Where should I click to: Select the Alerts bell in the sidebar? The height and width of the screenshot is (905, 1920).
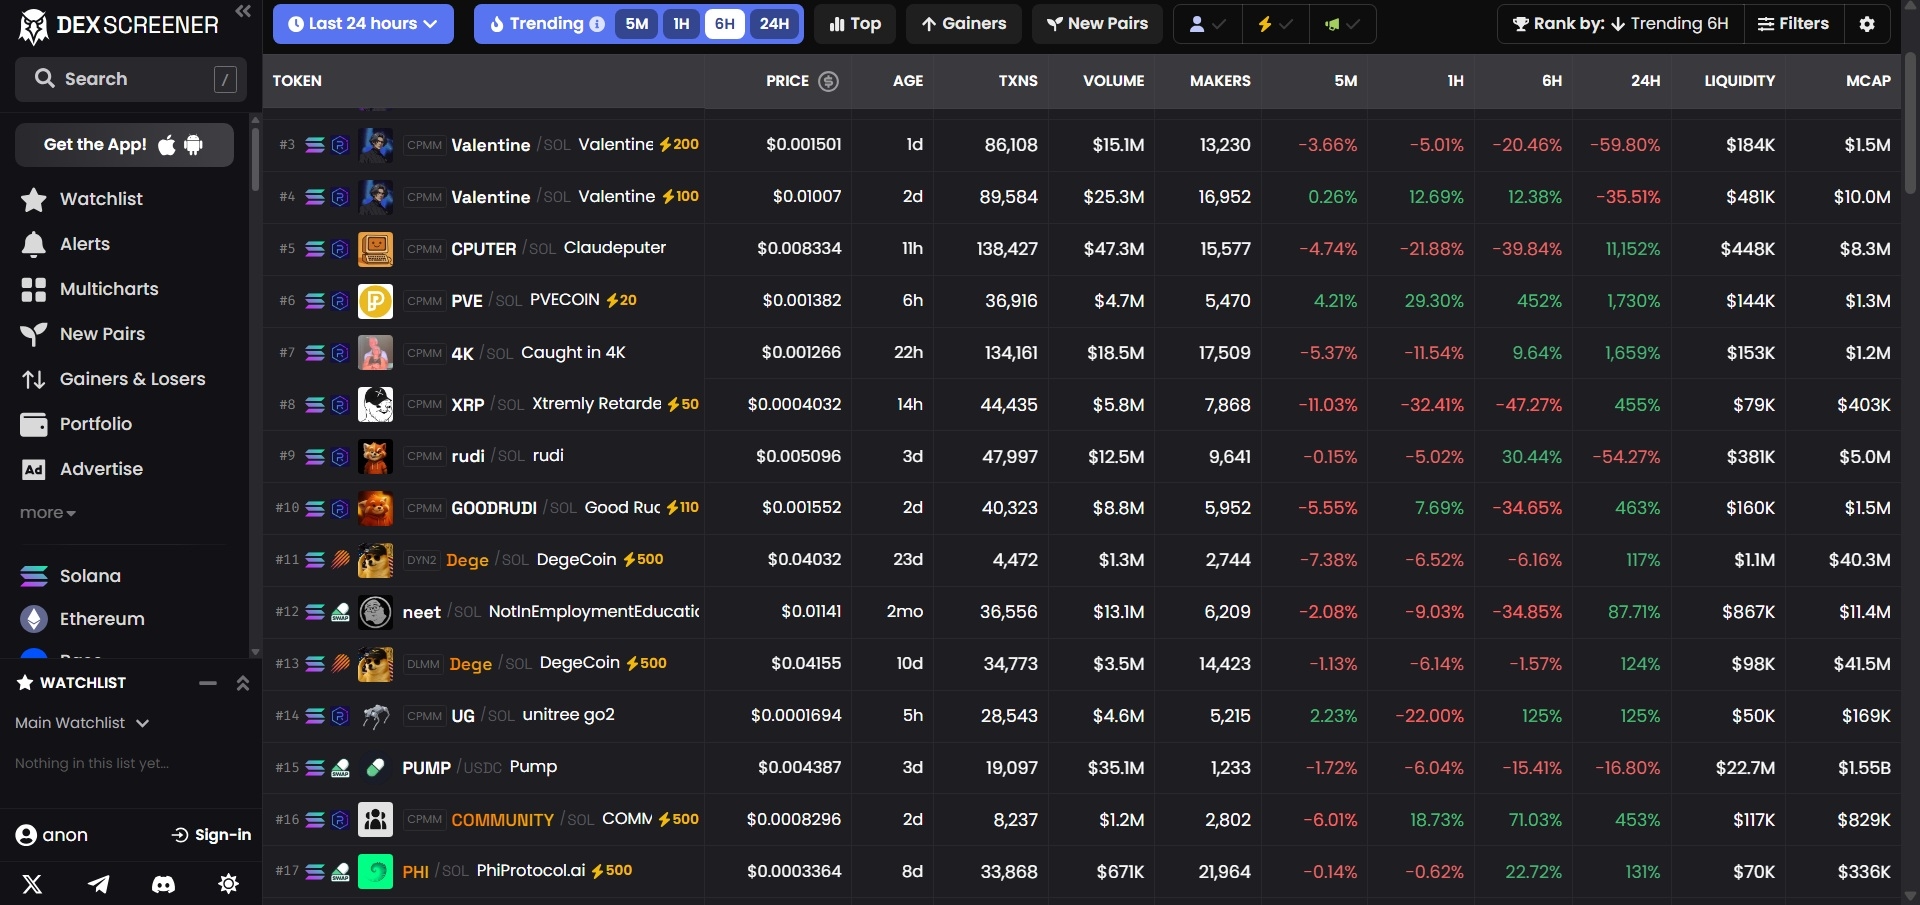[85, 243]
